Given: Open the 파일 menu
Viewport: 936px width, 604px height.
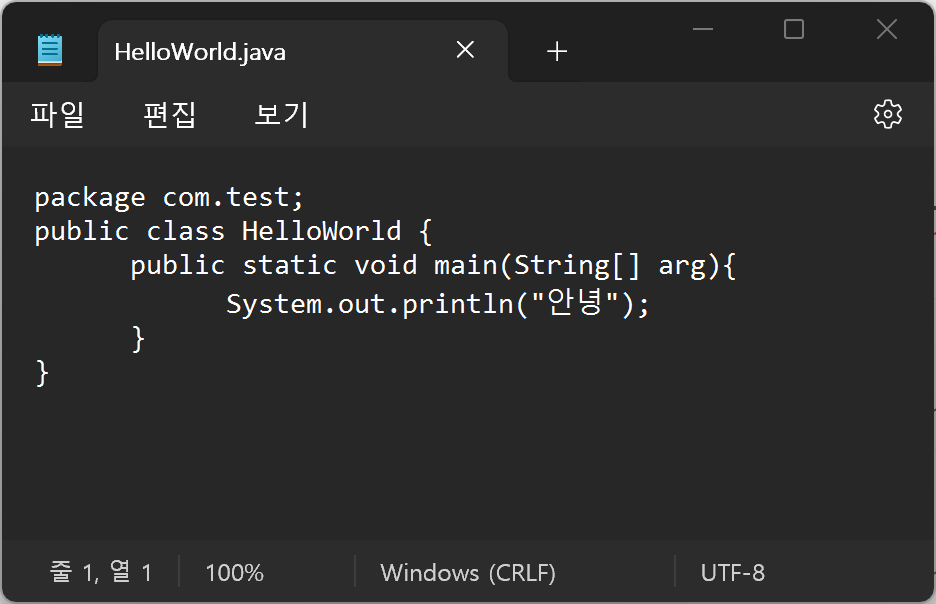Looking at the screenshot, I should (x=57, y=114).
